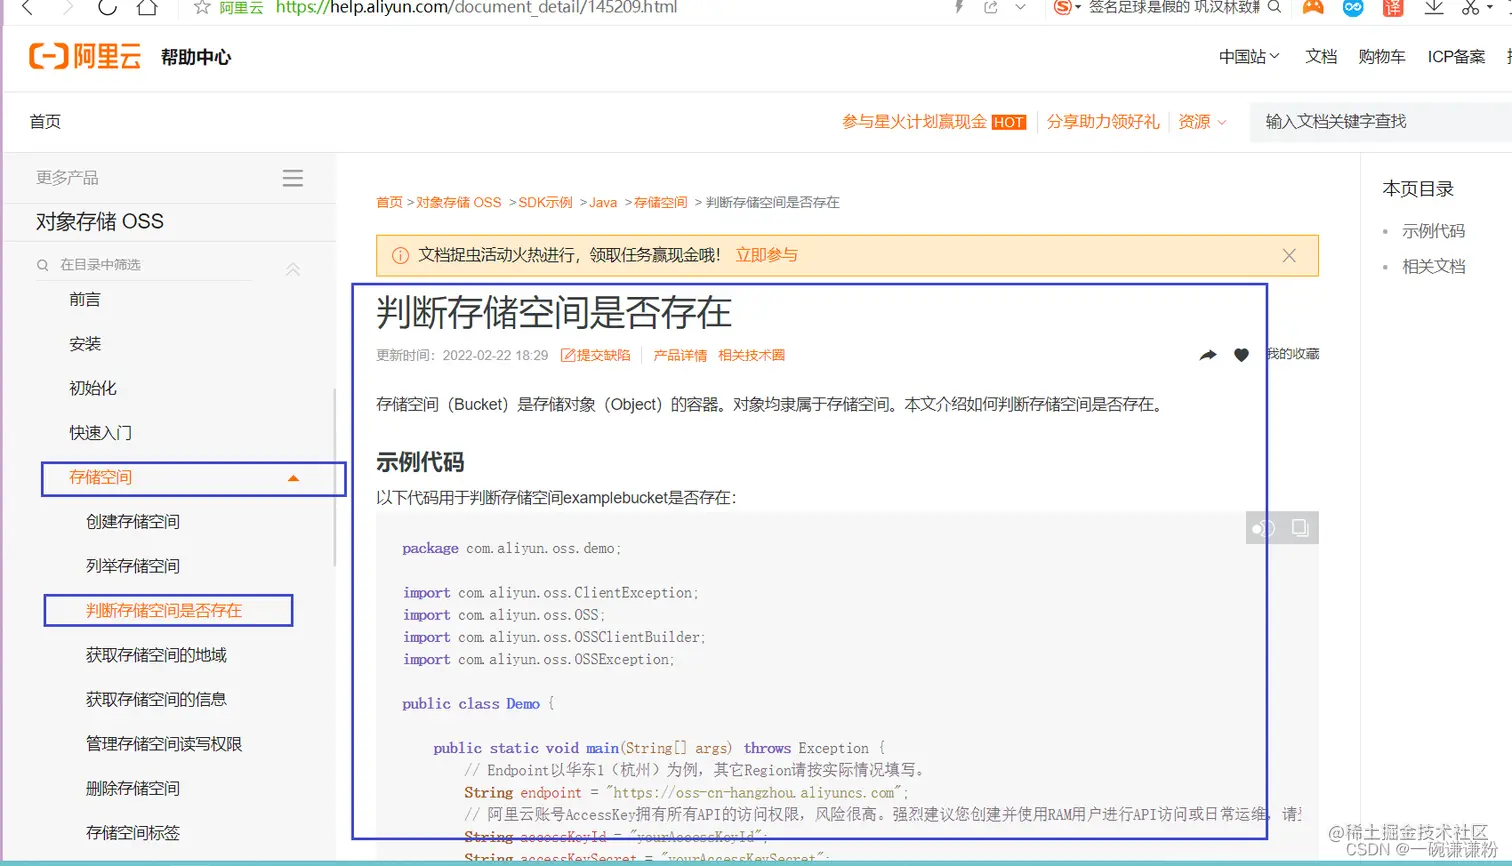Toggle the code block dark mode switch
Viewport: 1512px width, 866px height.
pos(1264,528)
